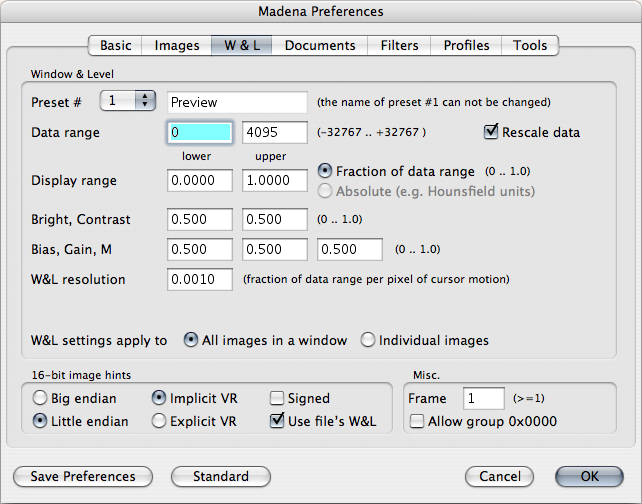Switch to the Basic tab

[115, 45]
